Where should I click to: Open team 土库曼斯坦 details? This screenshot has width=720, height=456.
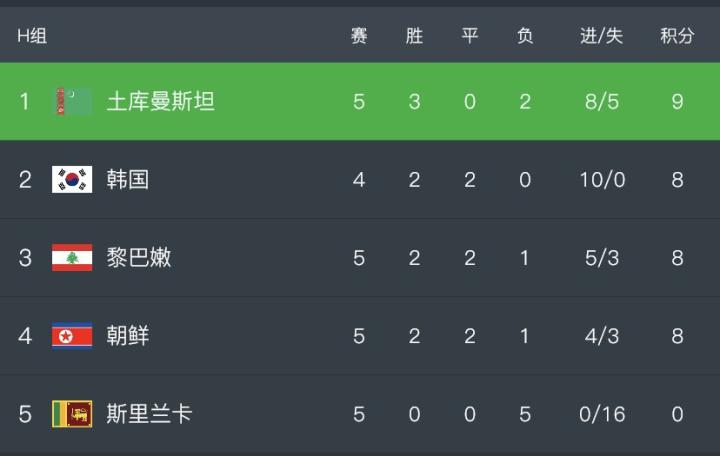[x=160, y=101]
